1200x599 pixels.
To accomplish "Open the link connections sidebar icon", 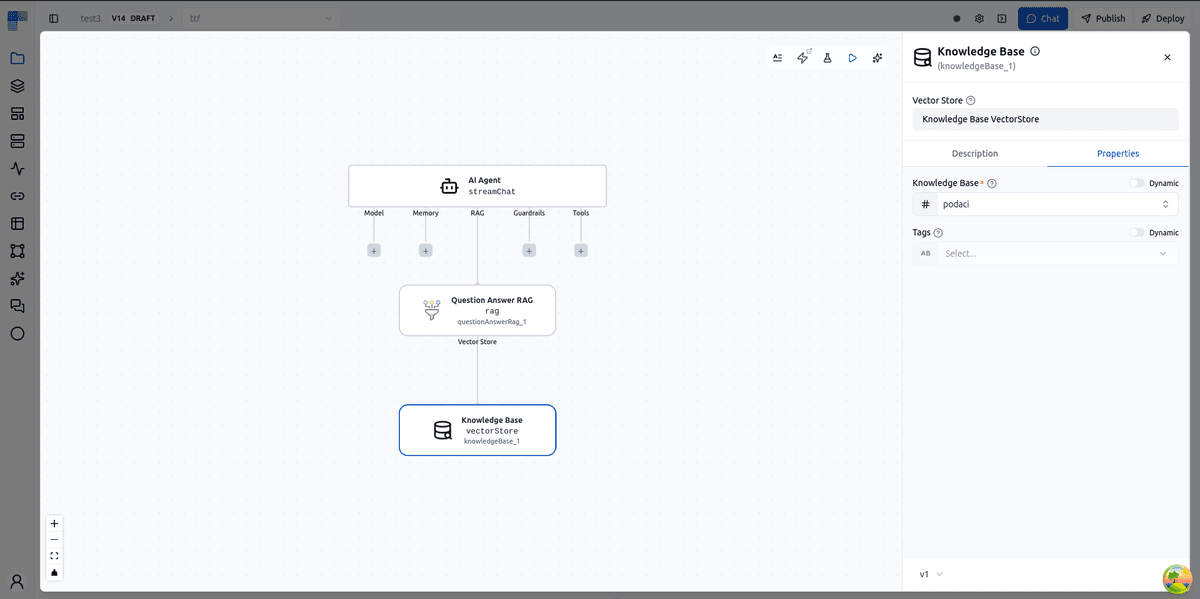I will pyautogui.click(x=17, y=196).
